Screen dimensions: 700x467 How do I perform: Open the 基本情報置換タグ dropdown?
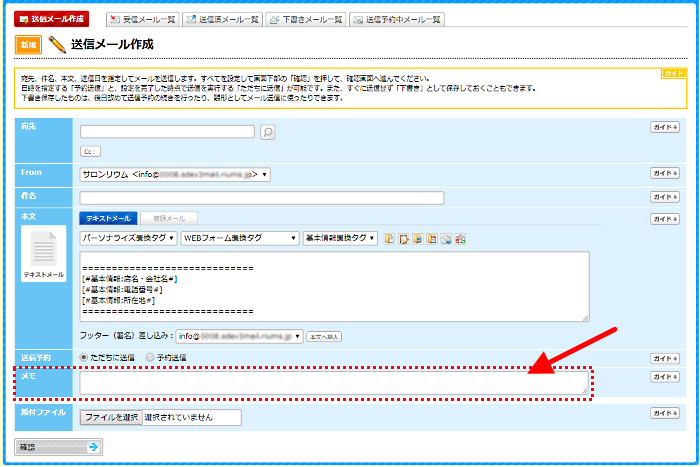pyautogui.click(x=340, y=239)
